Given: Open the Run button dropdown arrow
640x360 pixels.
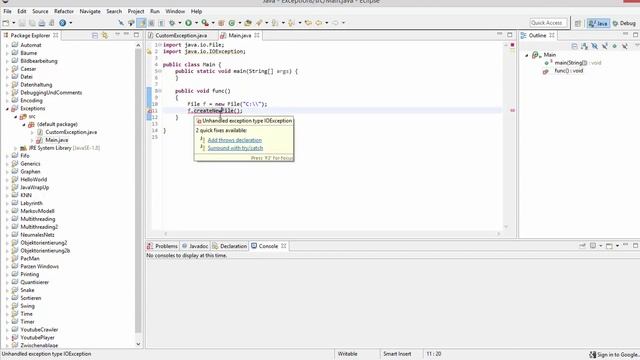Looking at the screenshot, I should coord(196,23).
